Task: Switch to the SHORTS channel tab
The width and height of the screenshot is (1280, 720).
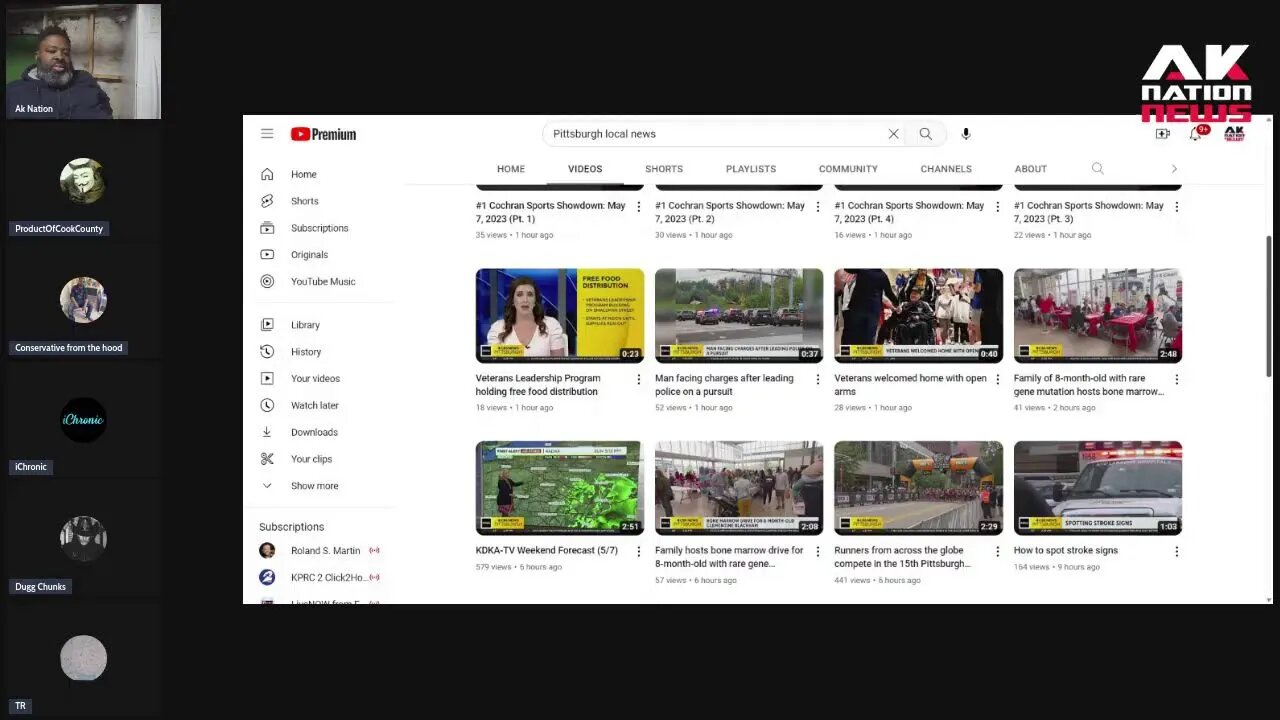Action: click(664, 169)
